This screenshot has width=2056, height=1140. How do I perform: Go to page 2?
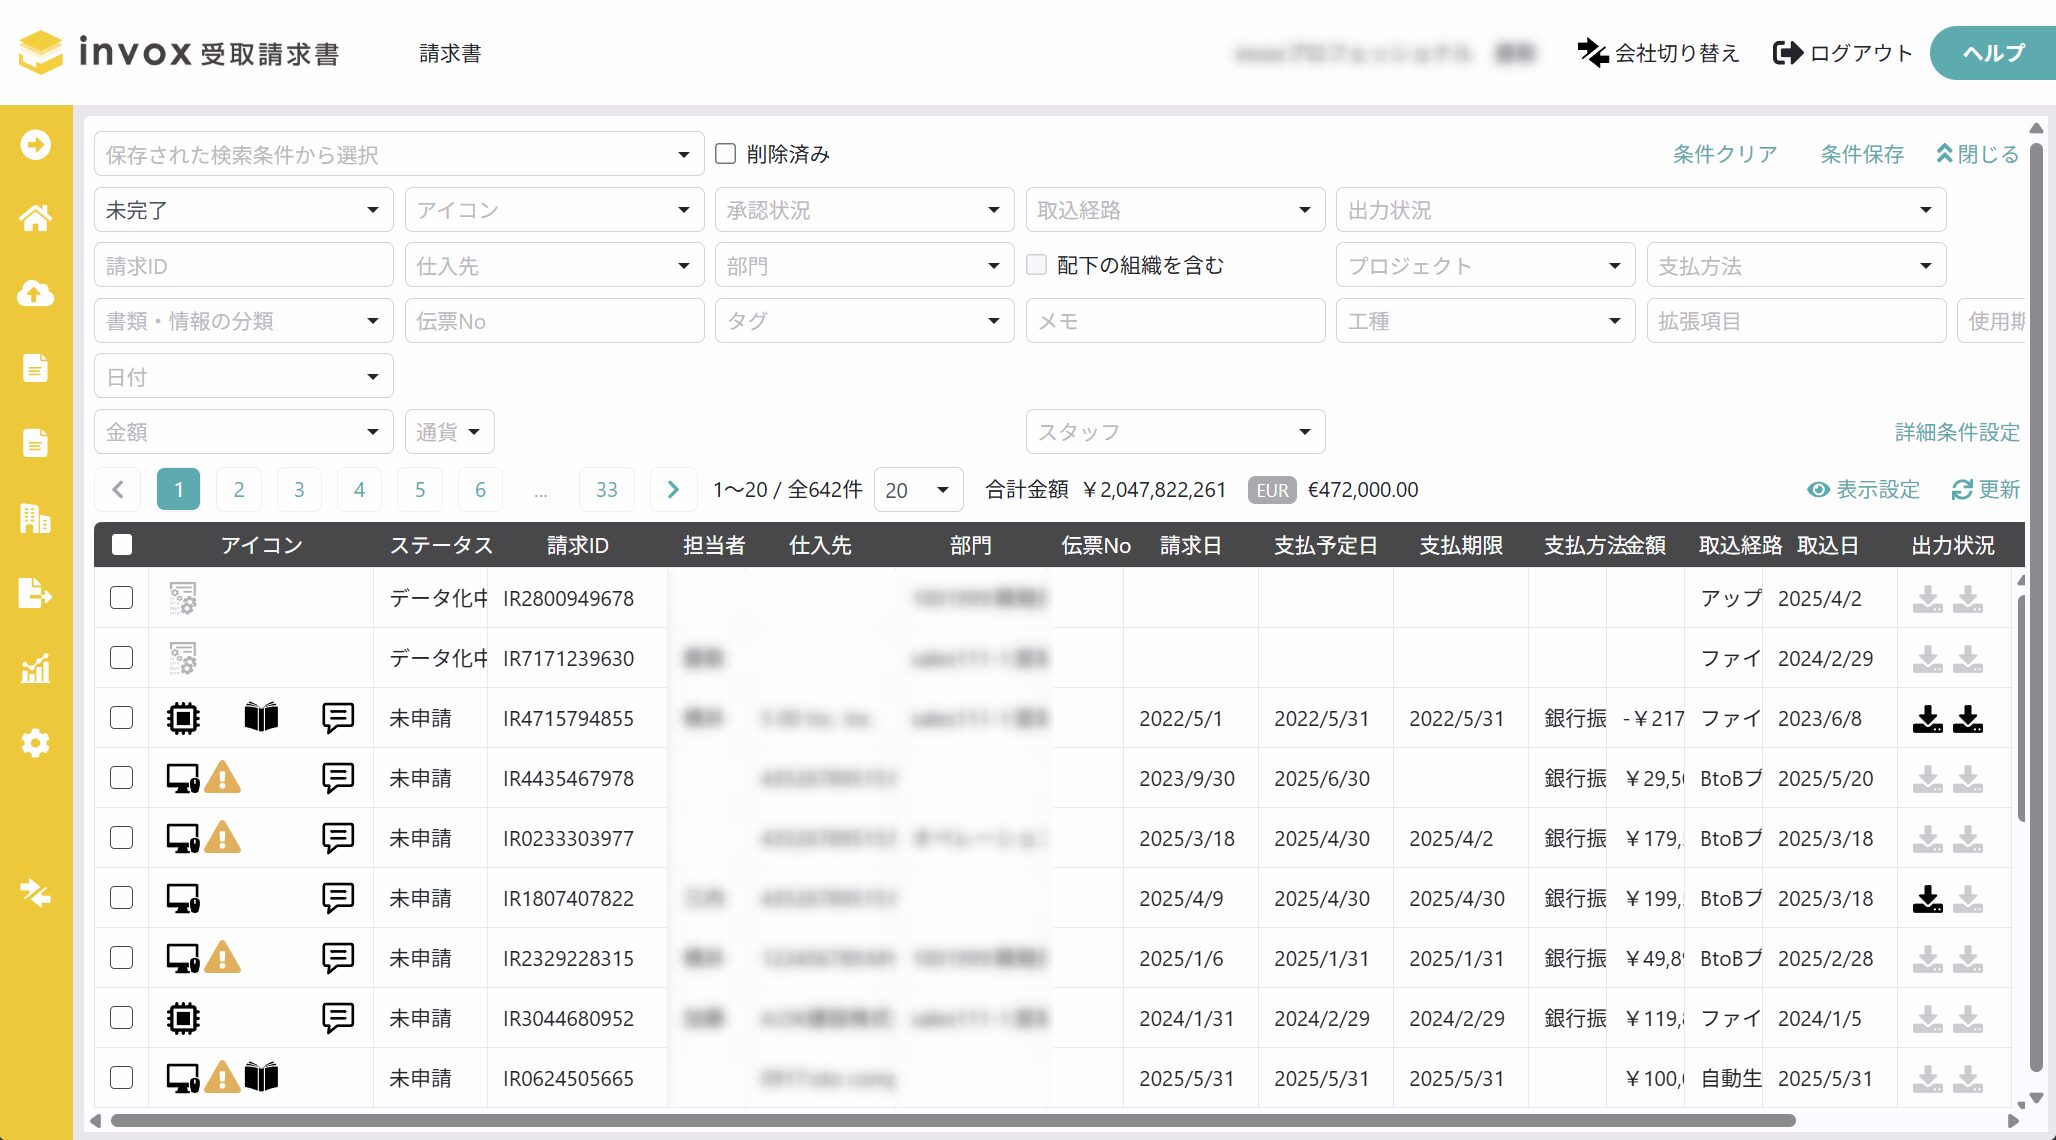pyautogui.click(x=239, y=489)
